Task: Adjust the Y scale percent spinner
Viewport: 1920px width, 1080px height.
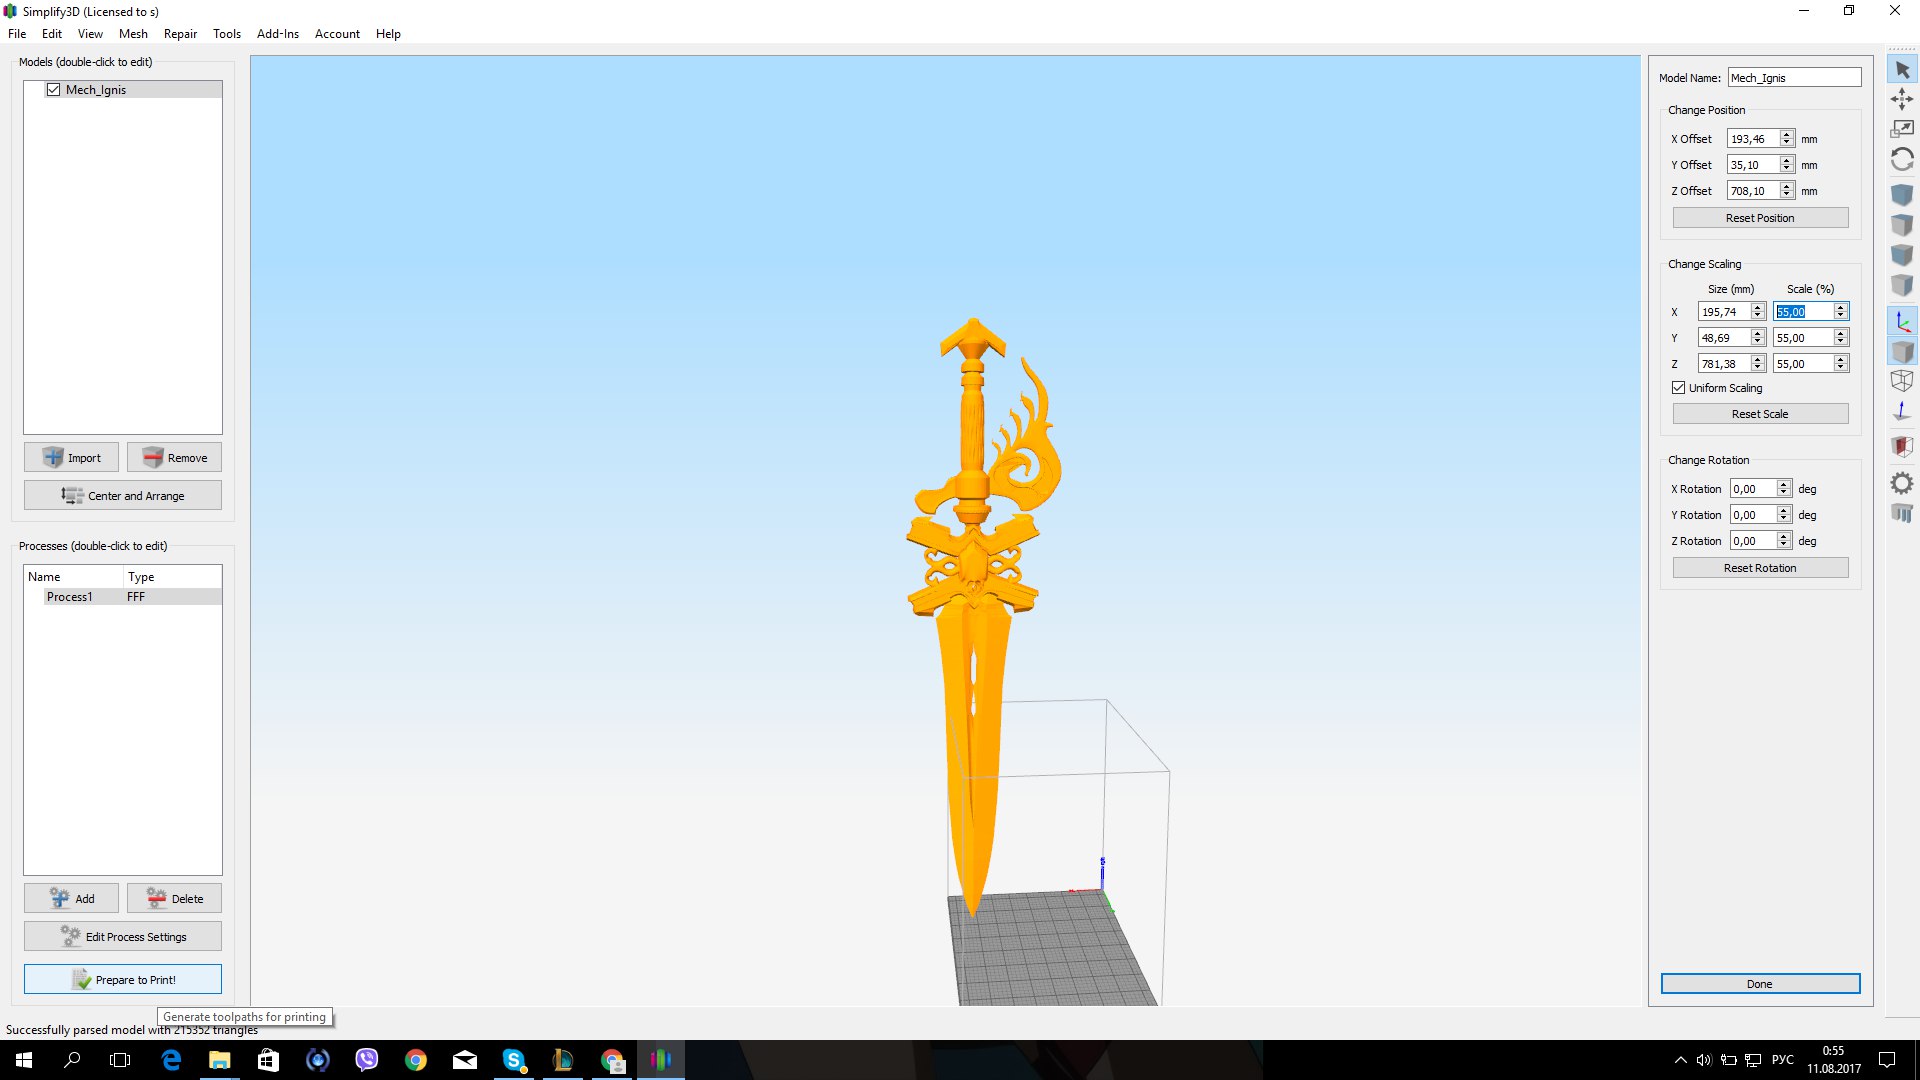Action: point(1840,338)
